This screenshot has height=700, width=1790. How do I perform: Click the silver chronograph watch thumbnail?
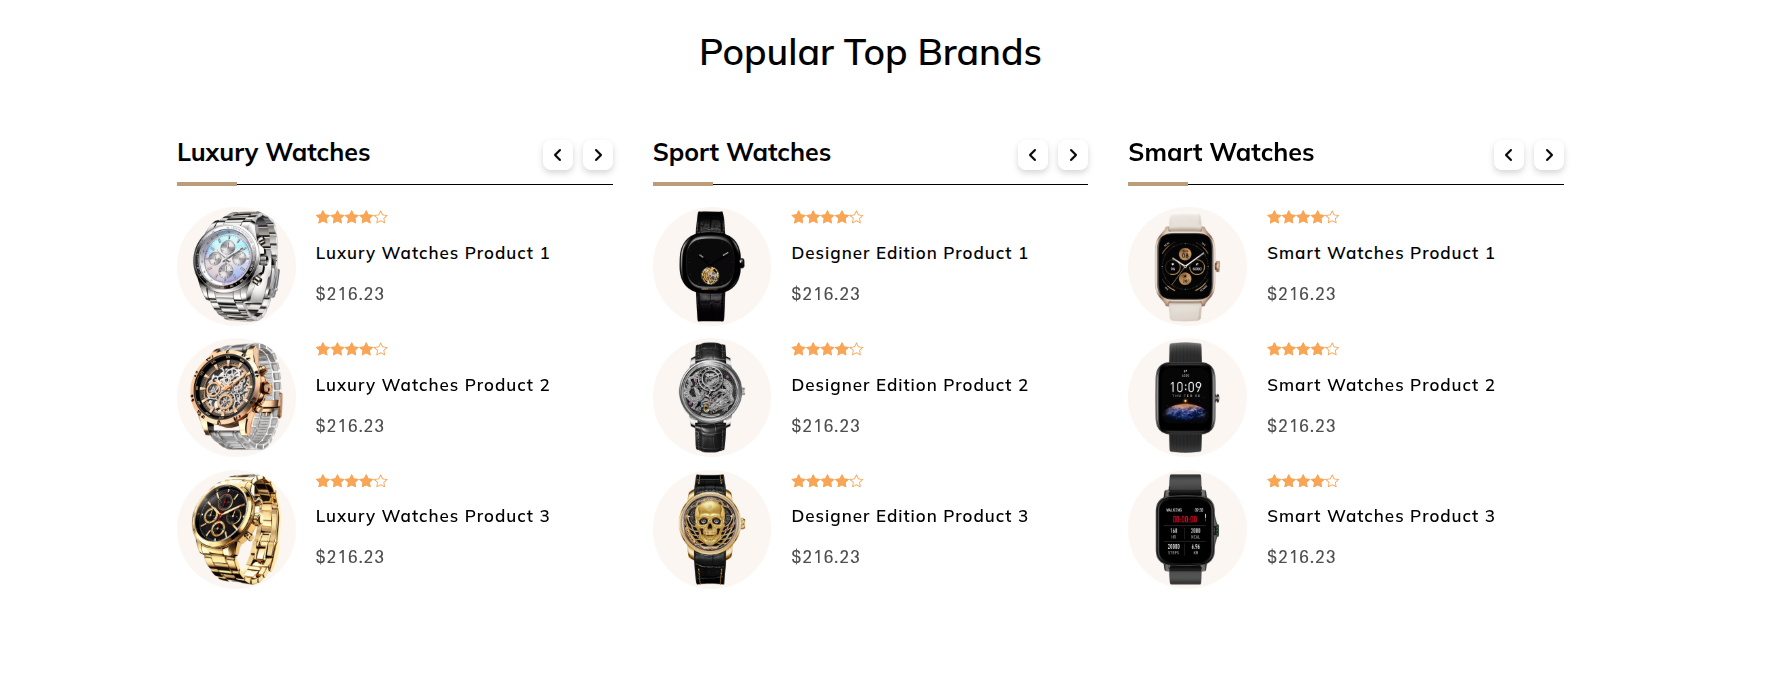pos(236,266)
